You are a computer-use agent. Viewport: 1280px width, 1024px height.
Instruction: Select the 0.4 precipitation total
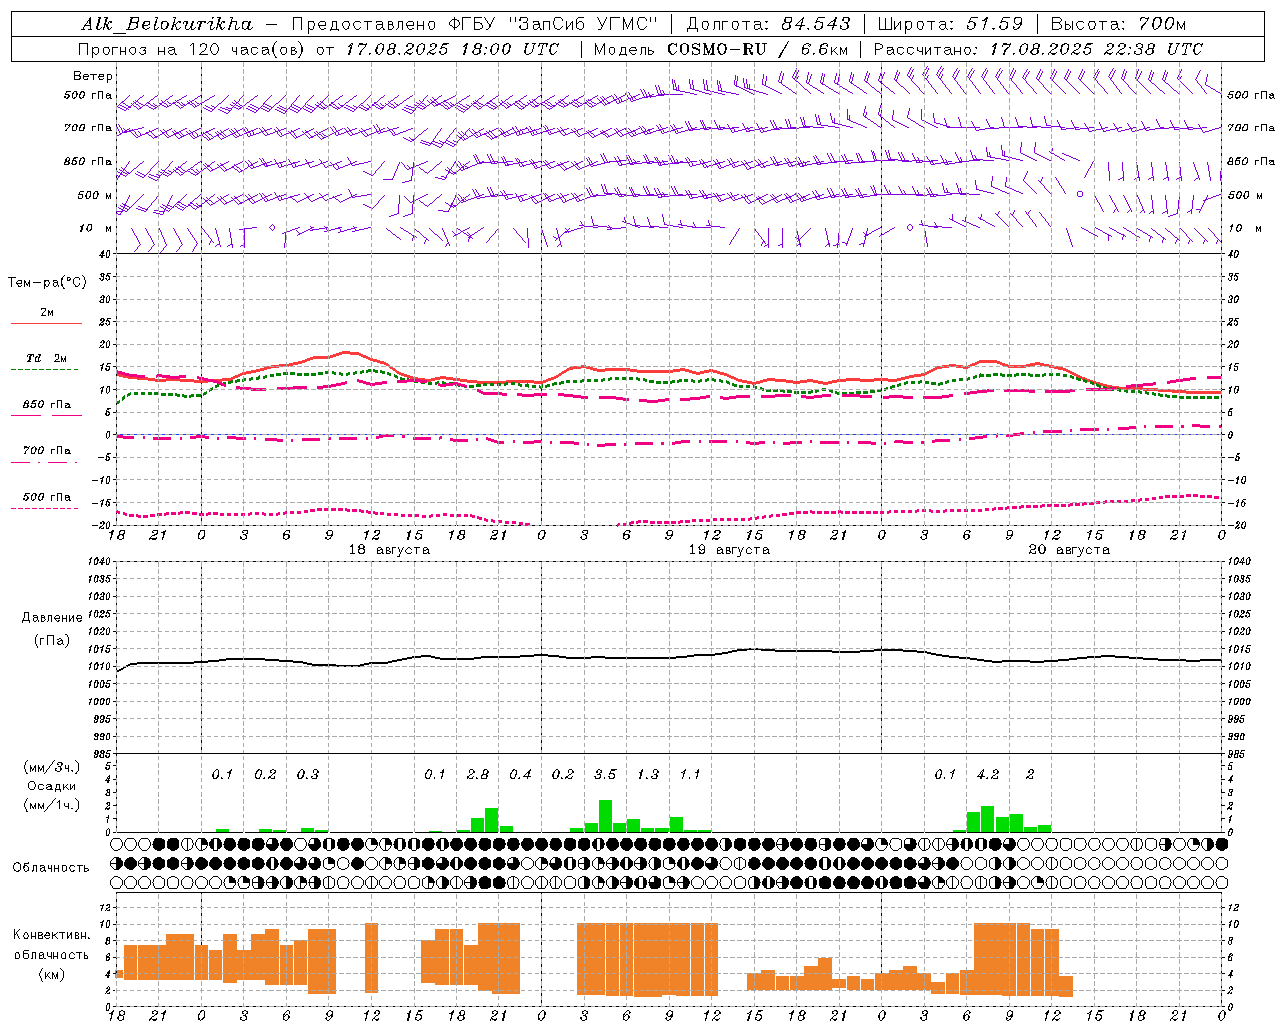coord(520,774)
